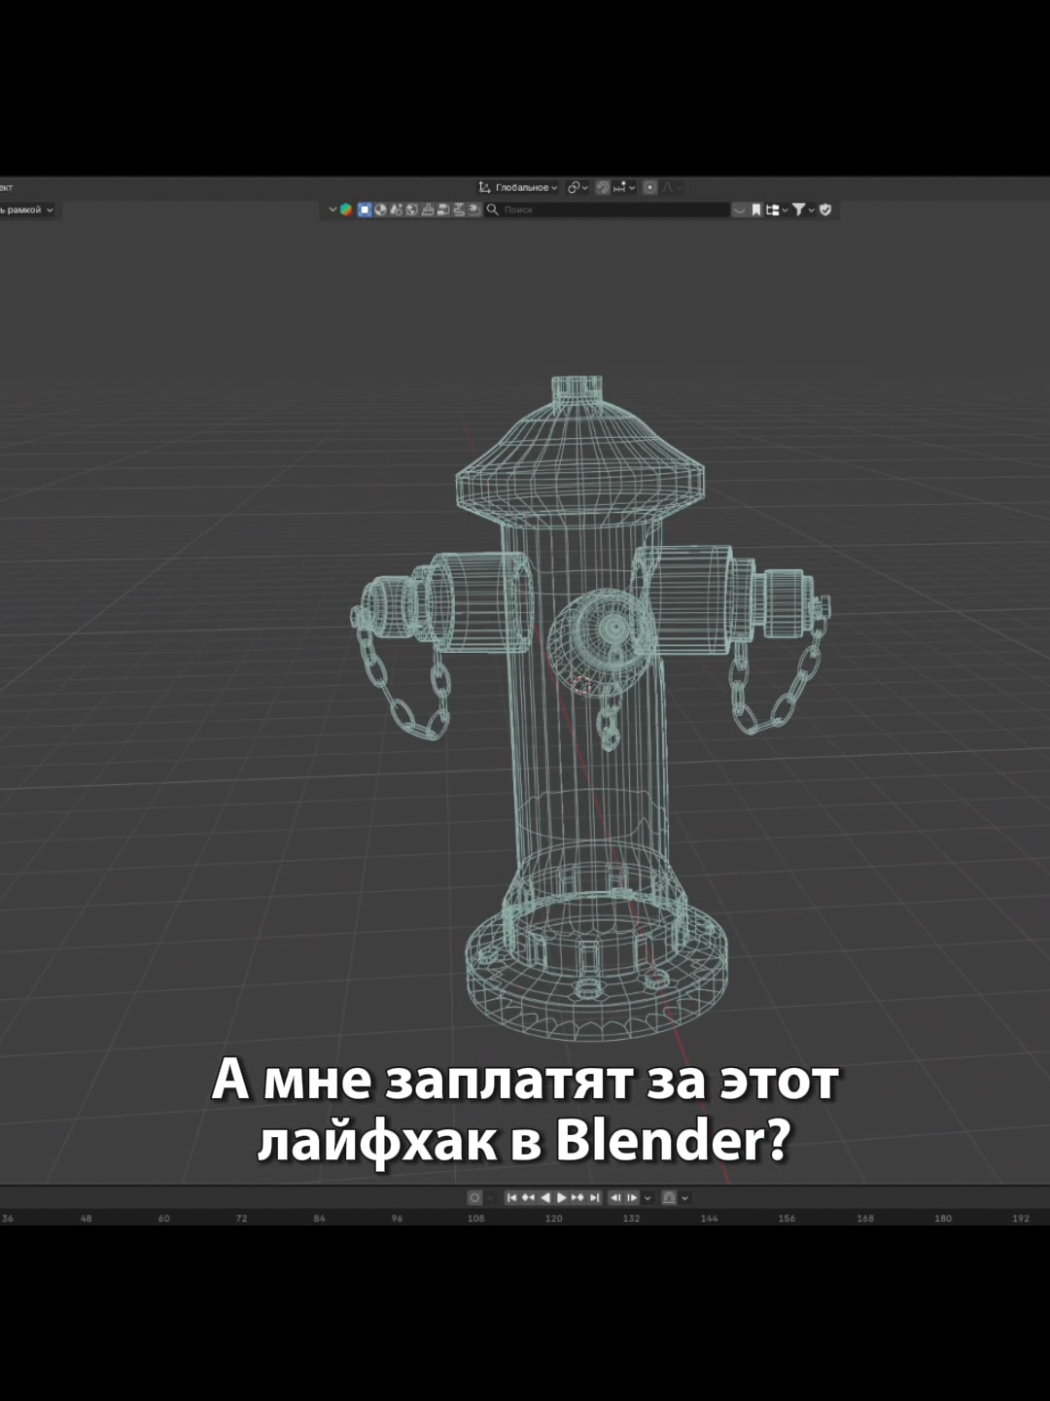
Task: Click the seventh icon before the search
Action: point(458,210)
